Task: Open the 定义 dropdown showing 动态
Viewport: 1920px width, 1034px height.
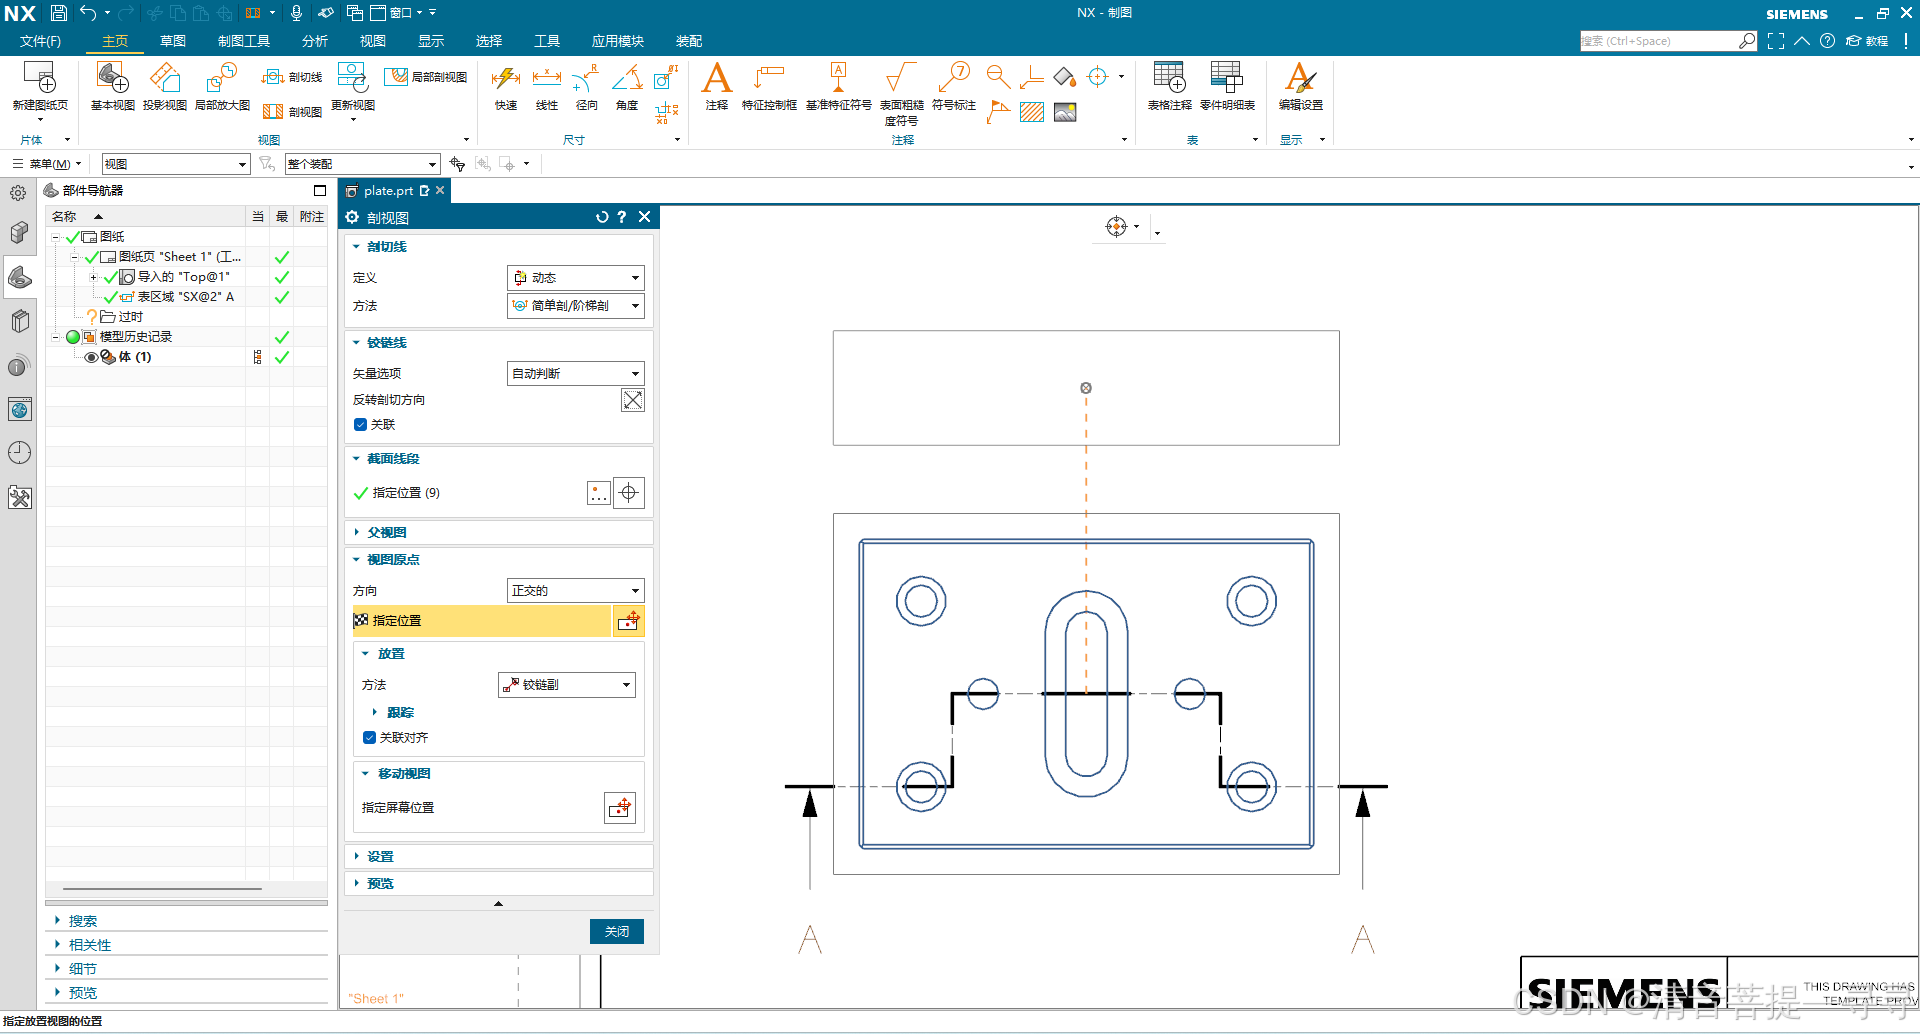Action: point(576,278)
